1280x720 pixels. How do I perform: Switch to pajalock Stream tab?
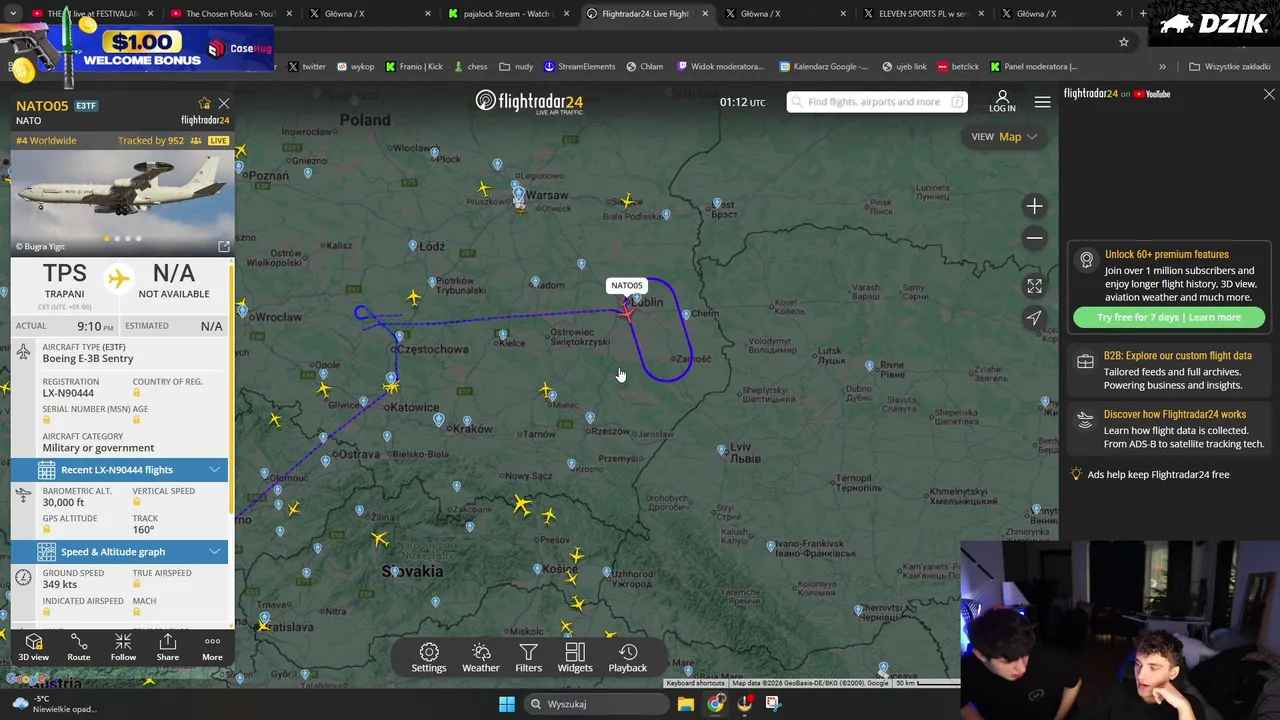[507, 14]
